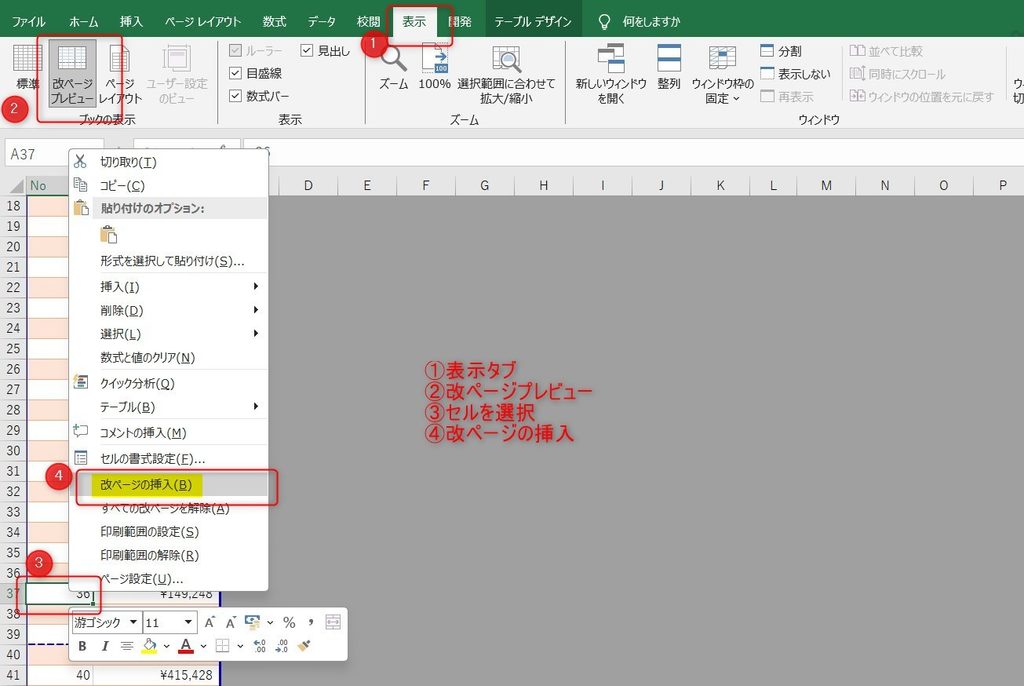Center-align text in mini toolbar
Screen dimensions: 1024x686
(x=127, y=646)
